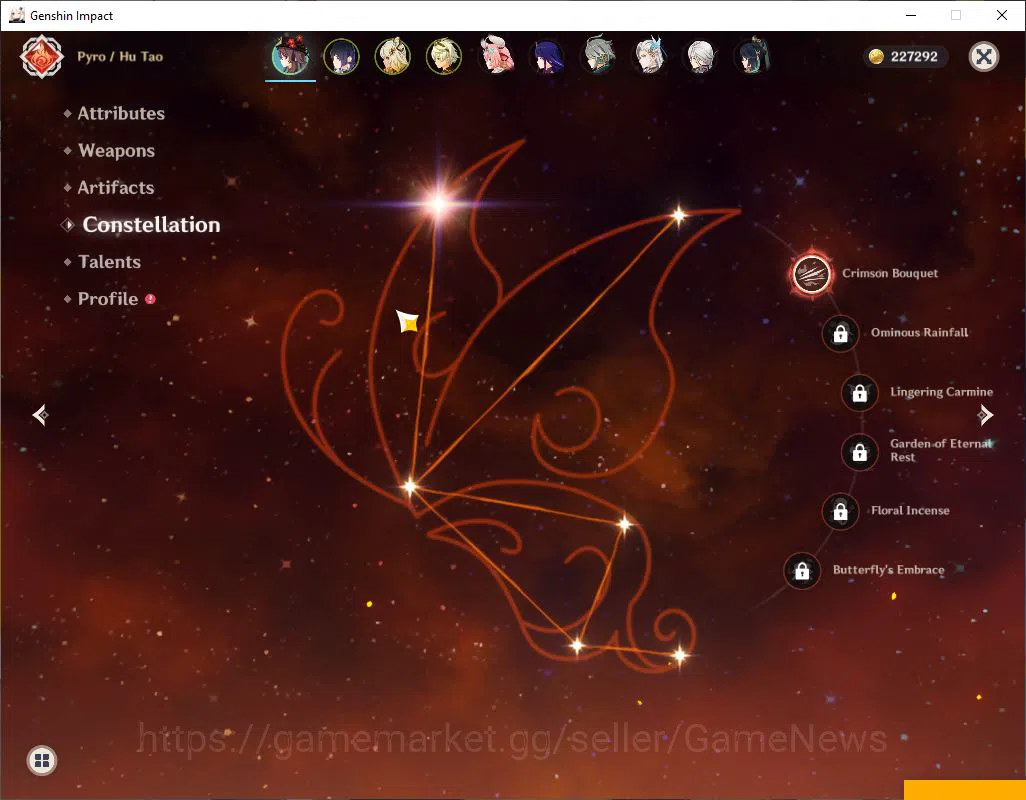The image size is (1026, 800).
Task: Click the 'Pyro / Hu Tao' title text
Action: (120, 57)
